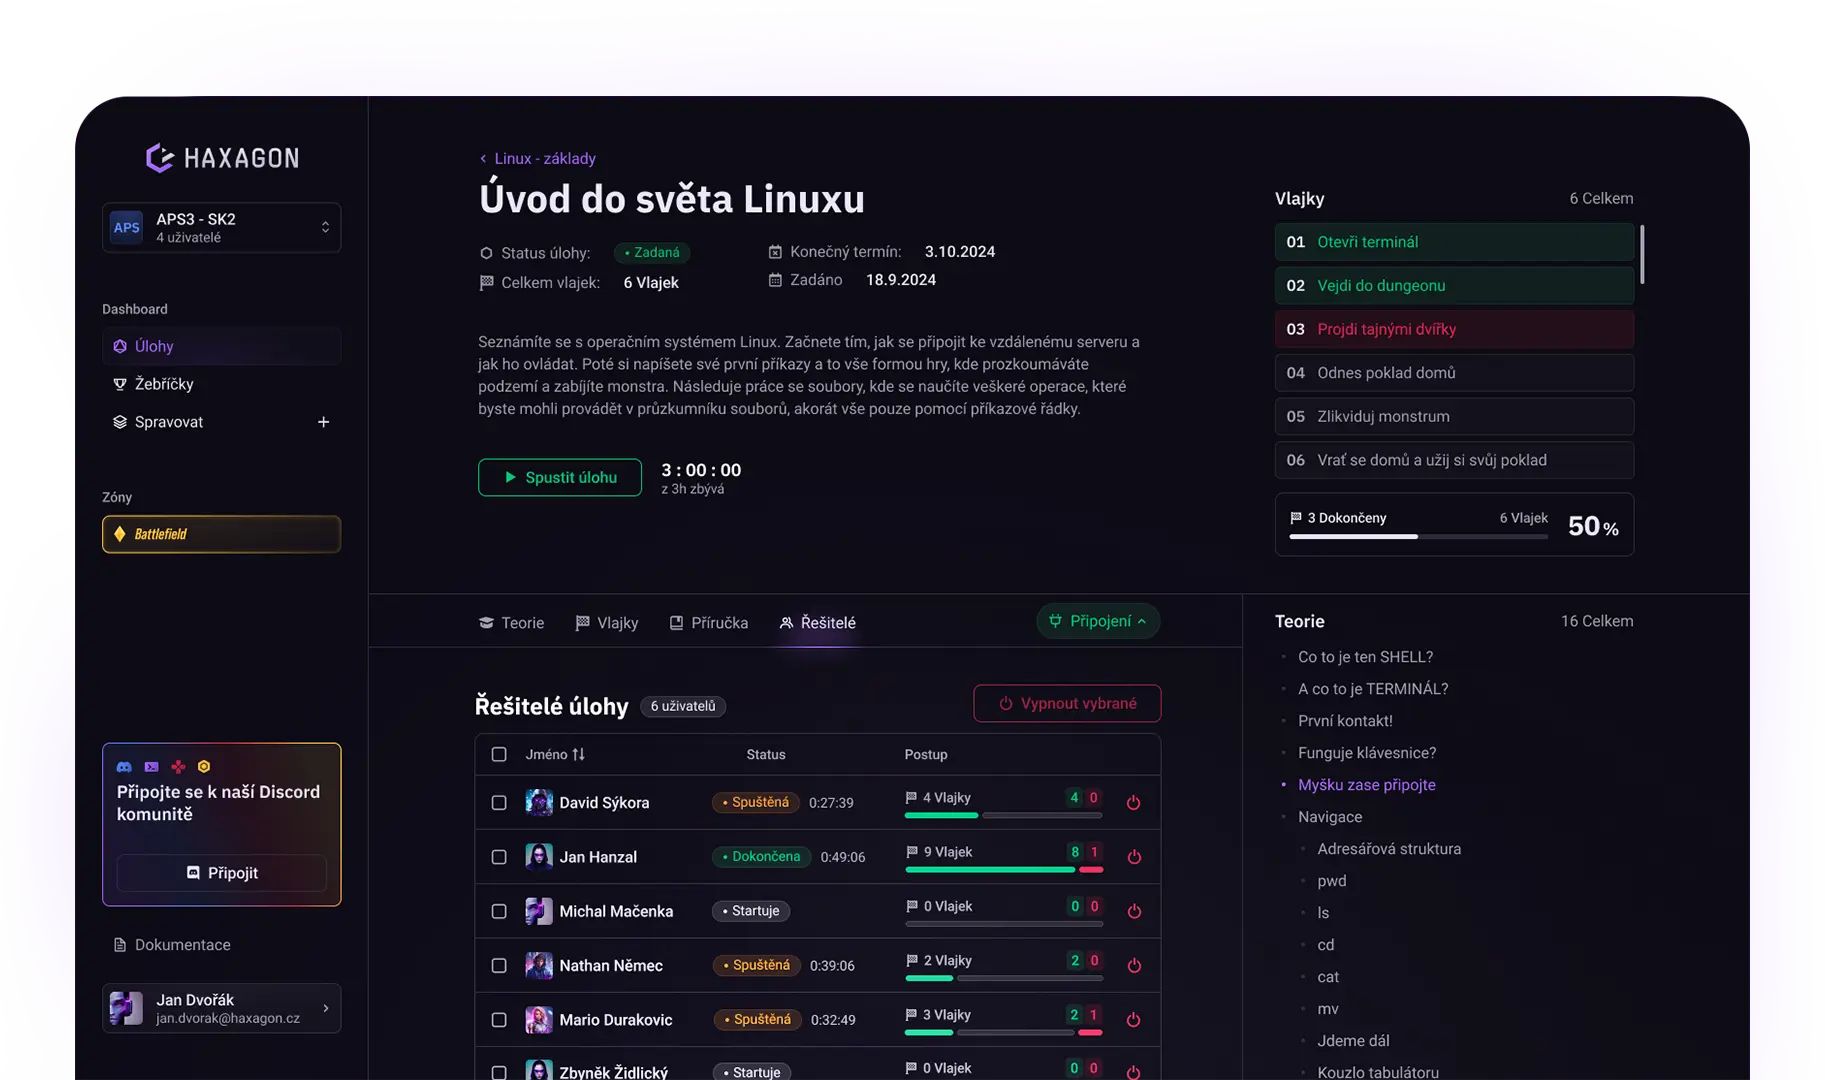The image size is (1825, 1080).
Task: Check Mario Durakovic's row checkbox
Action: [x=499, y=1020]
